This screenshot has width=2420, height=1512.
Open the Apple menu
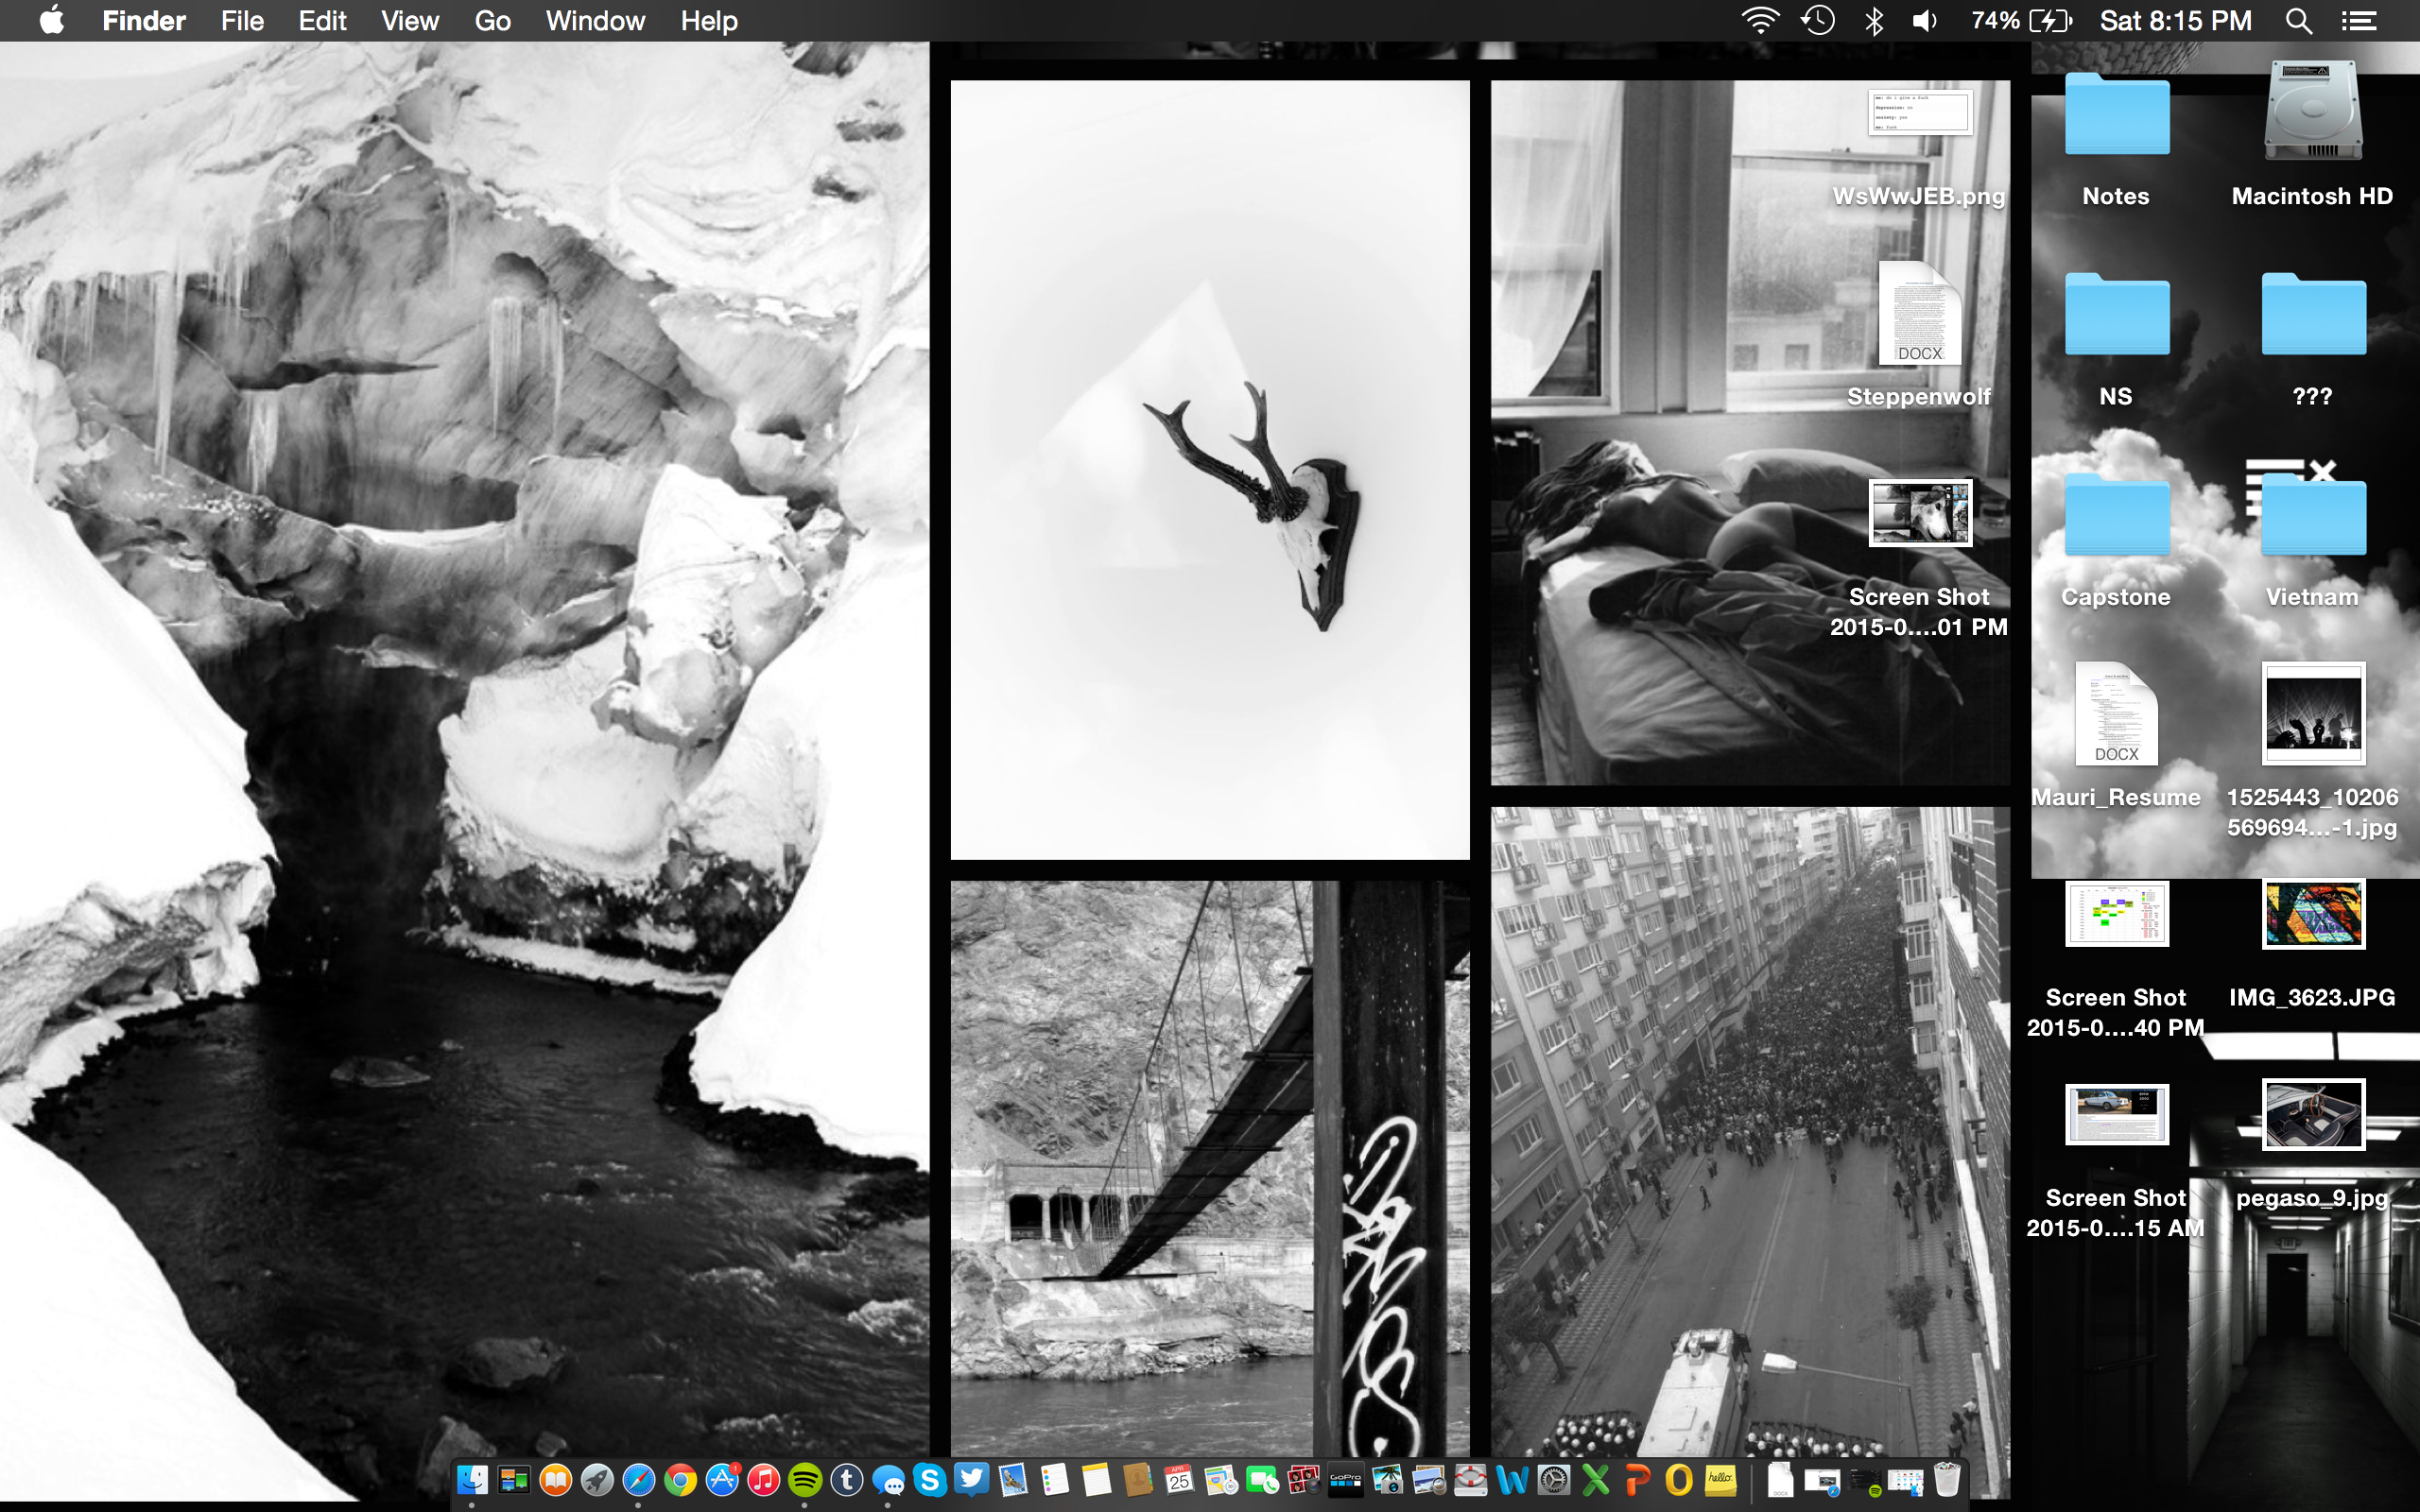52,20
